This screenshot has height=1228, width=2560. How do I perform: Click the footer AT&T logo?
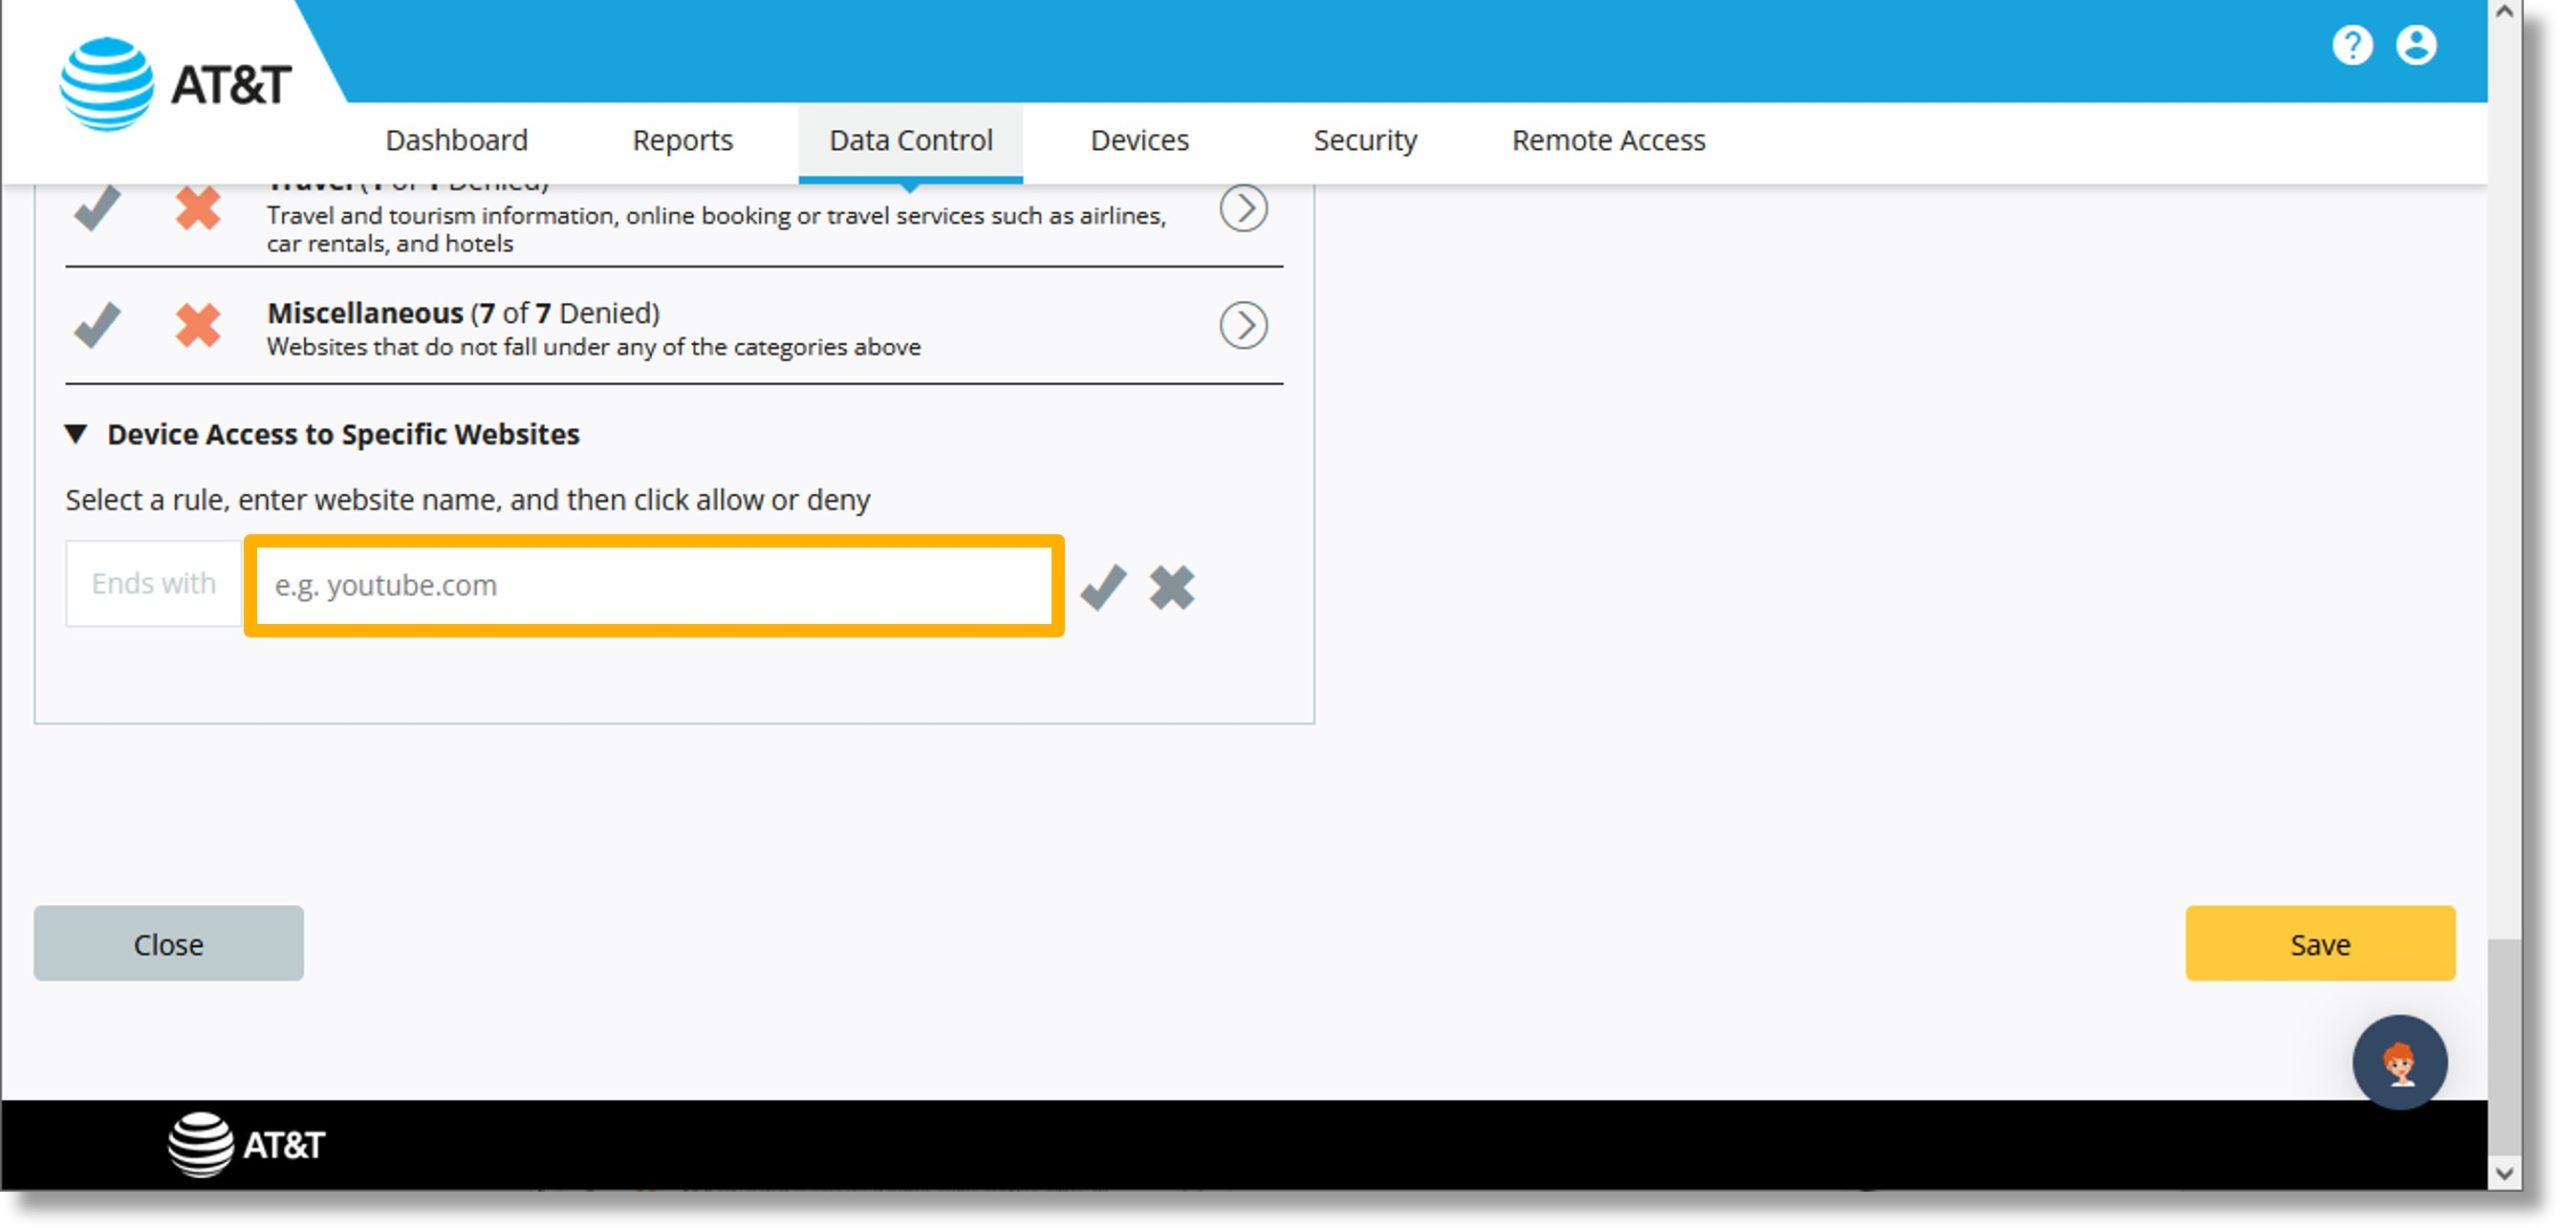click(x=246, y=1144)
